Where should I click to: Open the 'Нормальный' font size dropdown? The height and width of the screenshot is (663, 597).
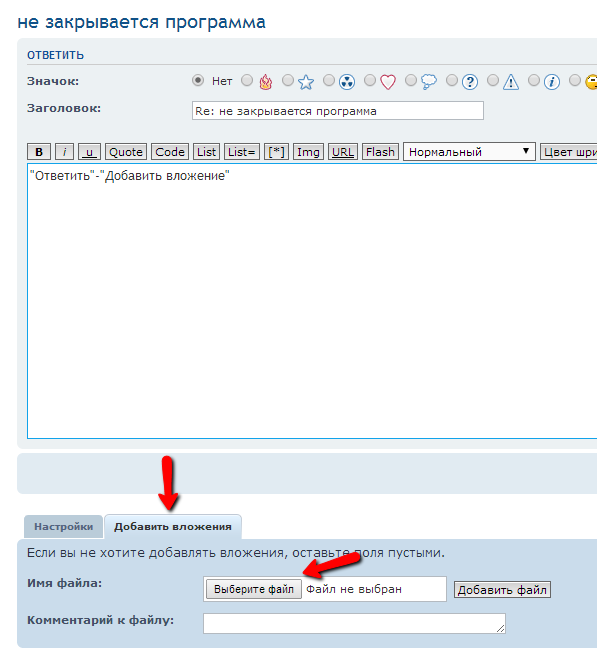tap(469, 152)
